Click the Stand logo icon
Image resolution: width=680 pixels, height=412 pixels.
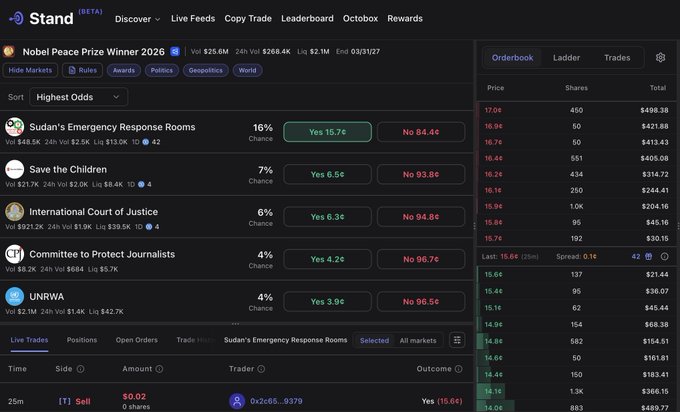(17, 18)
